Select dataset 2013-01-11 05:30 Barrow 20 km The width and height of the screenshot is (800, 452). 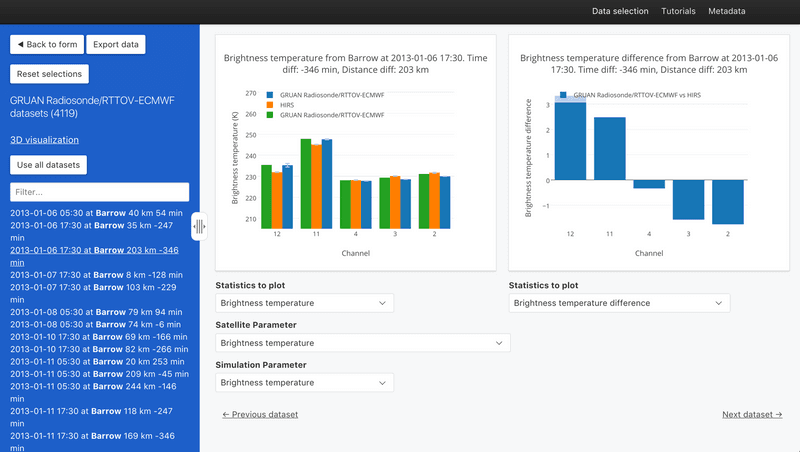coord(97,361)
